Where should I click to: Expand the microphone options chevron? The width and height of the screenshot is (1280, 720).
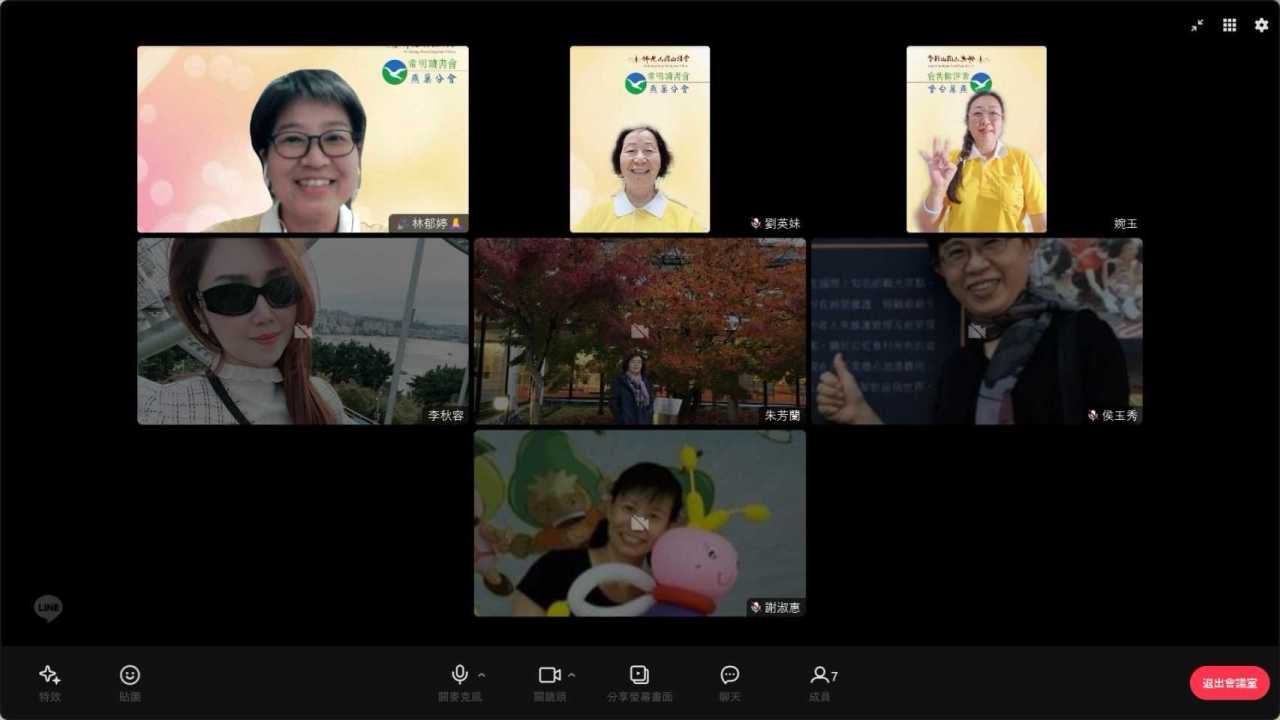click(482, 674)
